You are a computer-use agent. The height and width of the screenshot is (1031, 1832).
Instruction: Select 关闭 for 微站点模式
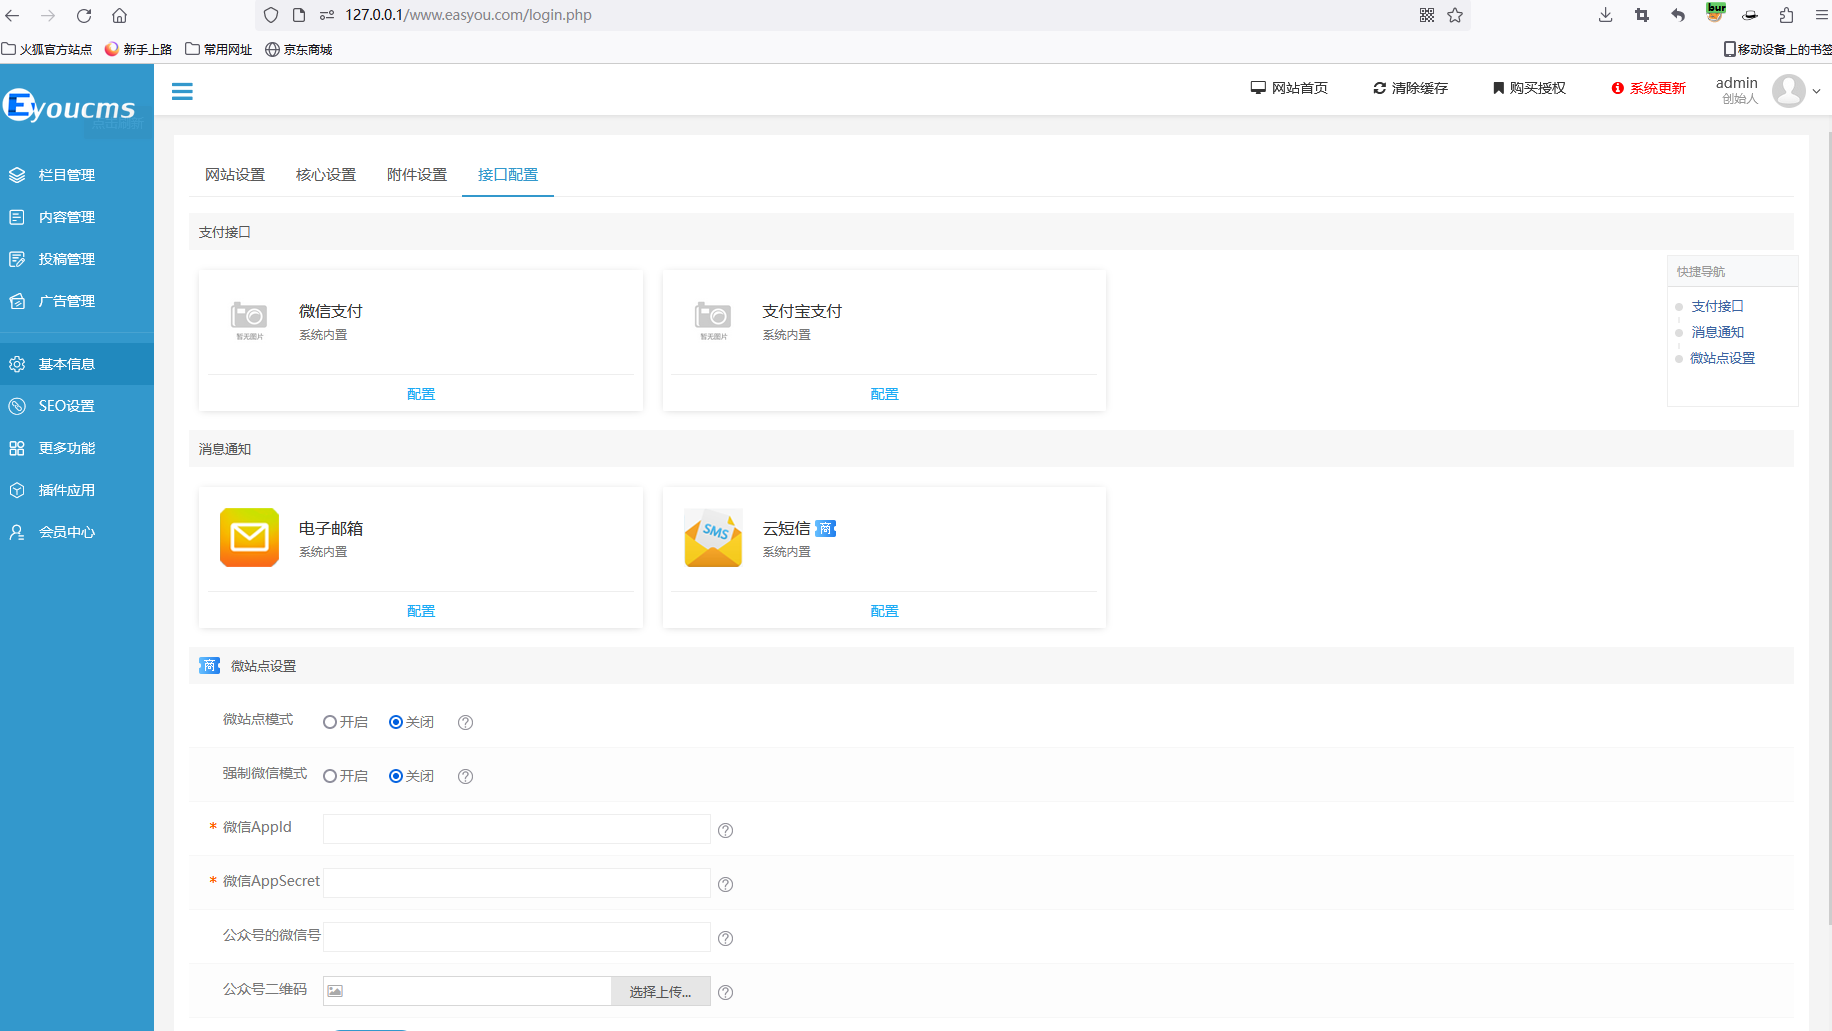tap(396, 722)
